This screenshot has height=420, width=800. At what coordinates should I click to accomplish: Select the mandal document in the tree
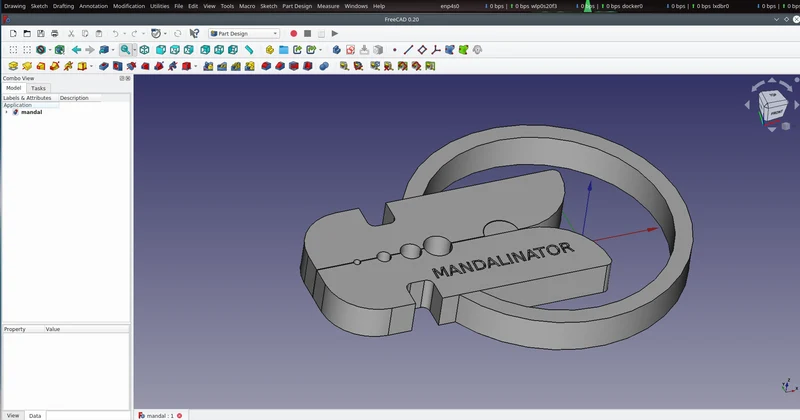(x=32, y=112)
